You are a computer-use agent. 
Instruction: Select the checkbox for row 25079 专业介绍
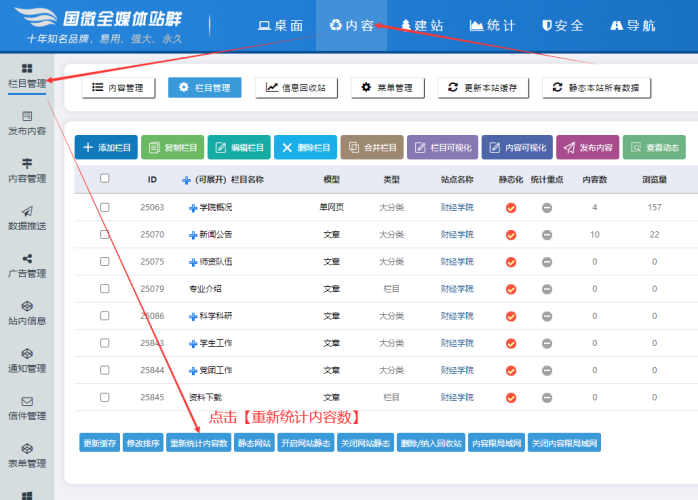coord(105,289)
